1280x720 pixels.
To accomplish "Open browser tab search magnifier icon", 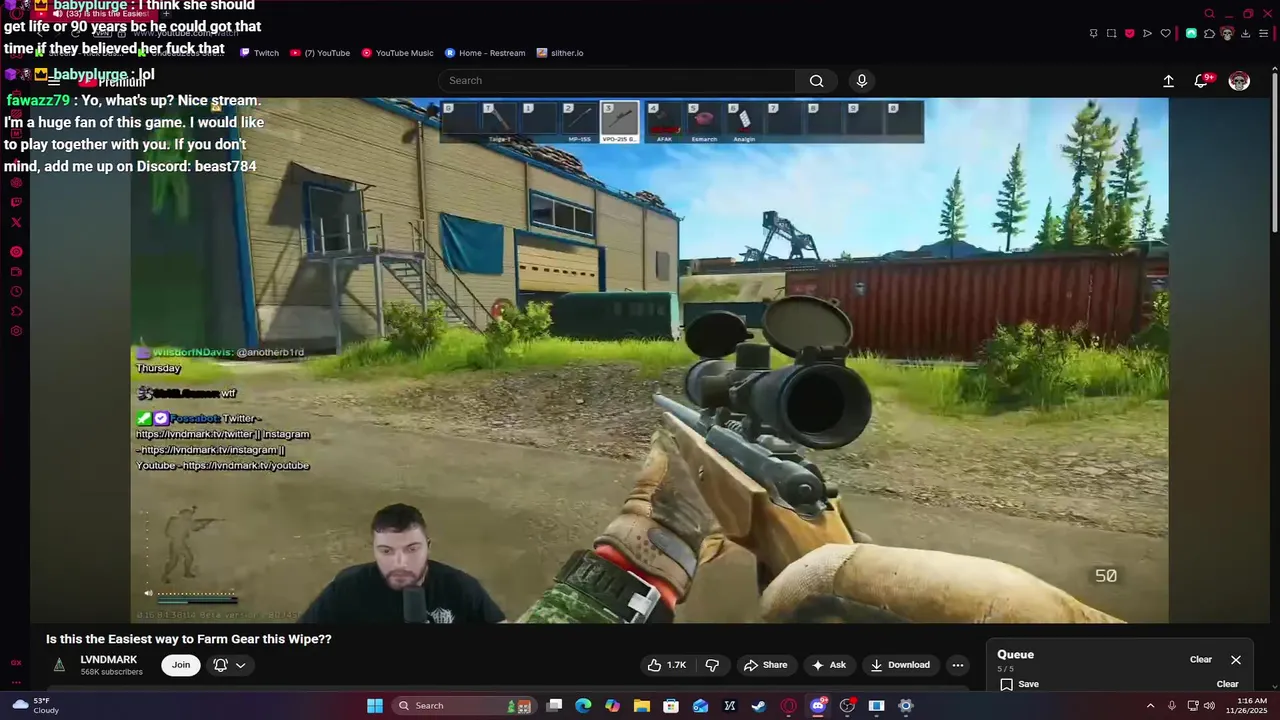I will (x=1209, y=14).
